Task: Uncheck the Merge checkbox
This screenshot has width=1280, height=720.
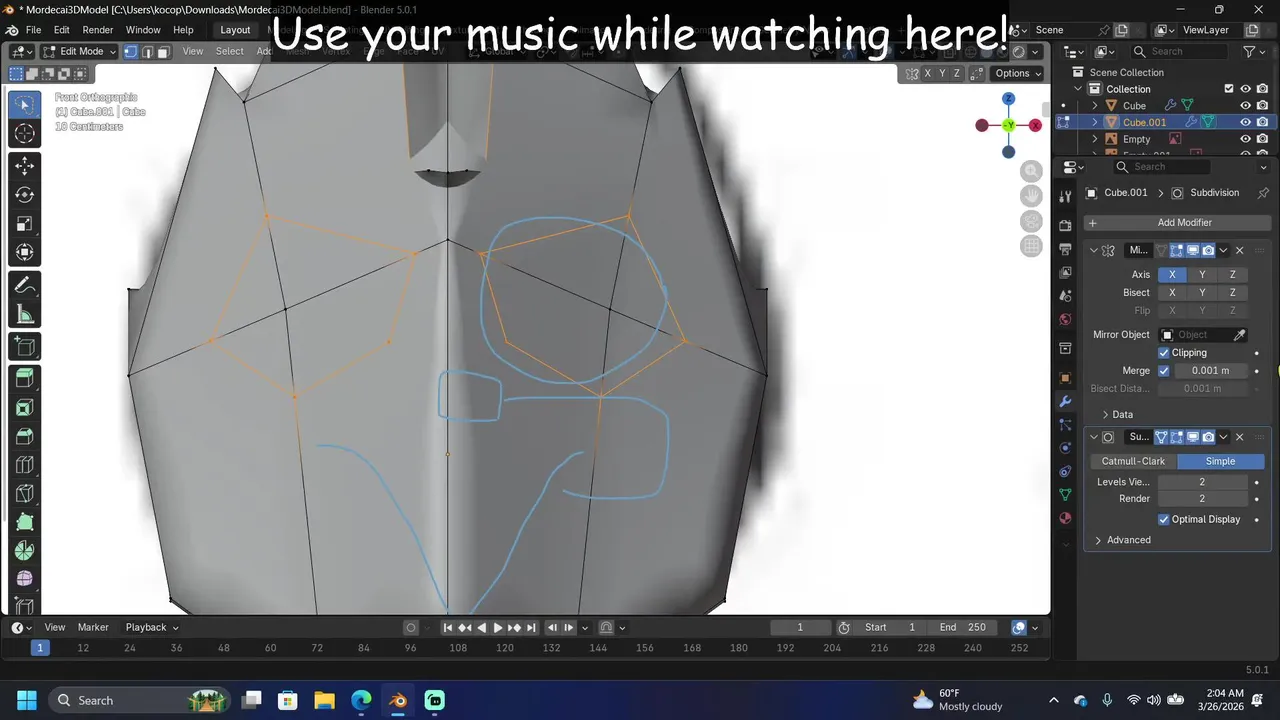Action: (1164, 371)
